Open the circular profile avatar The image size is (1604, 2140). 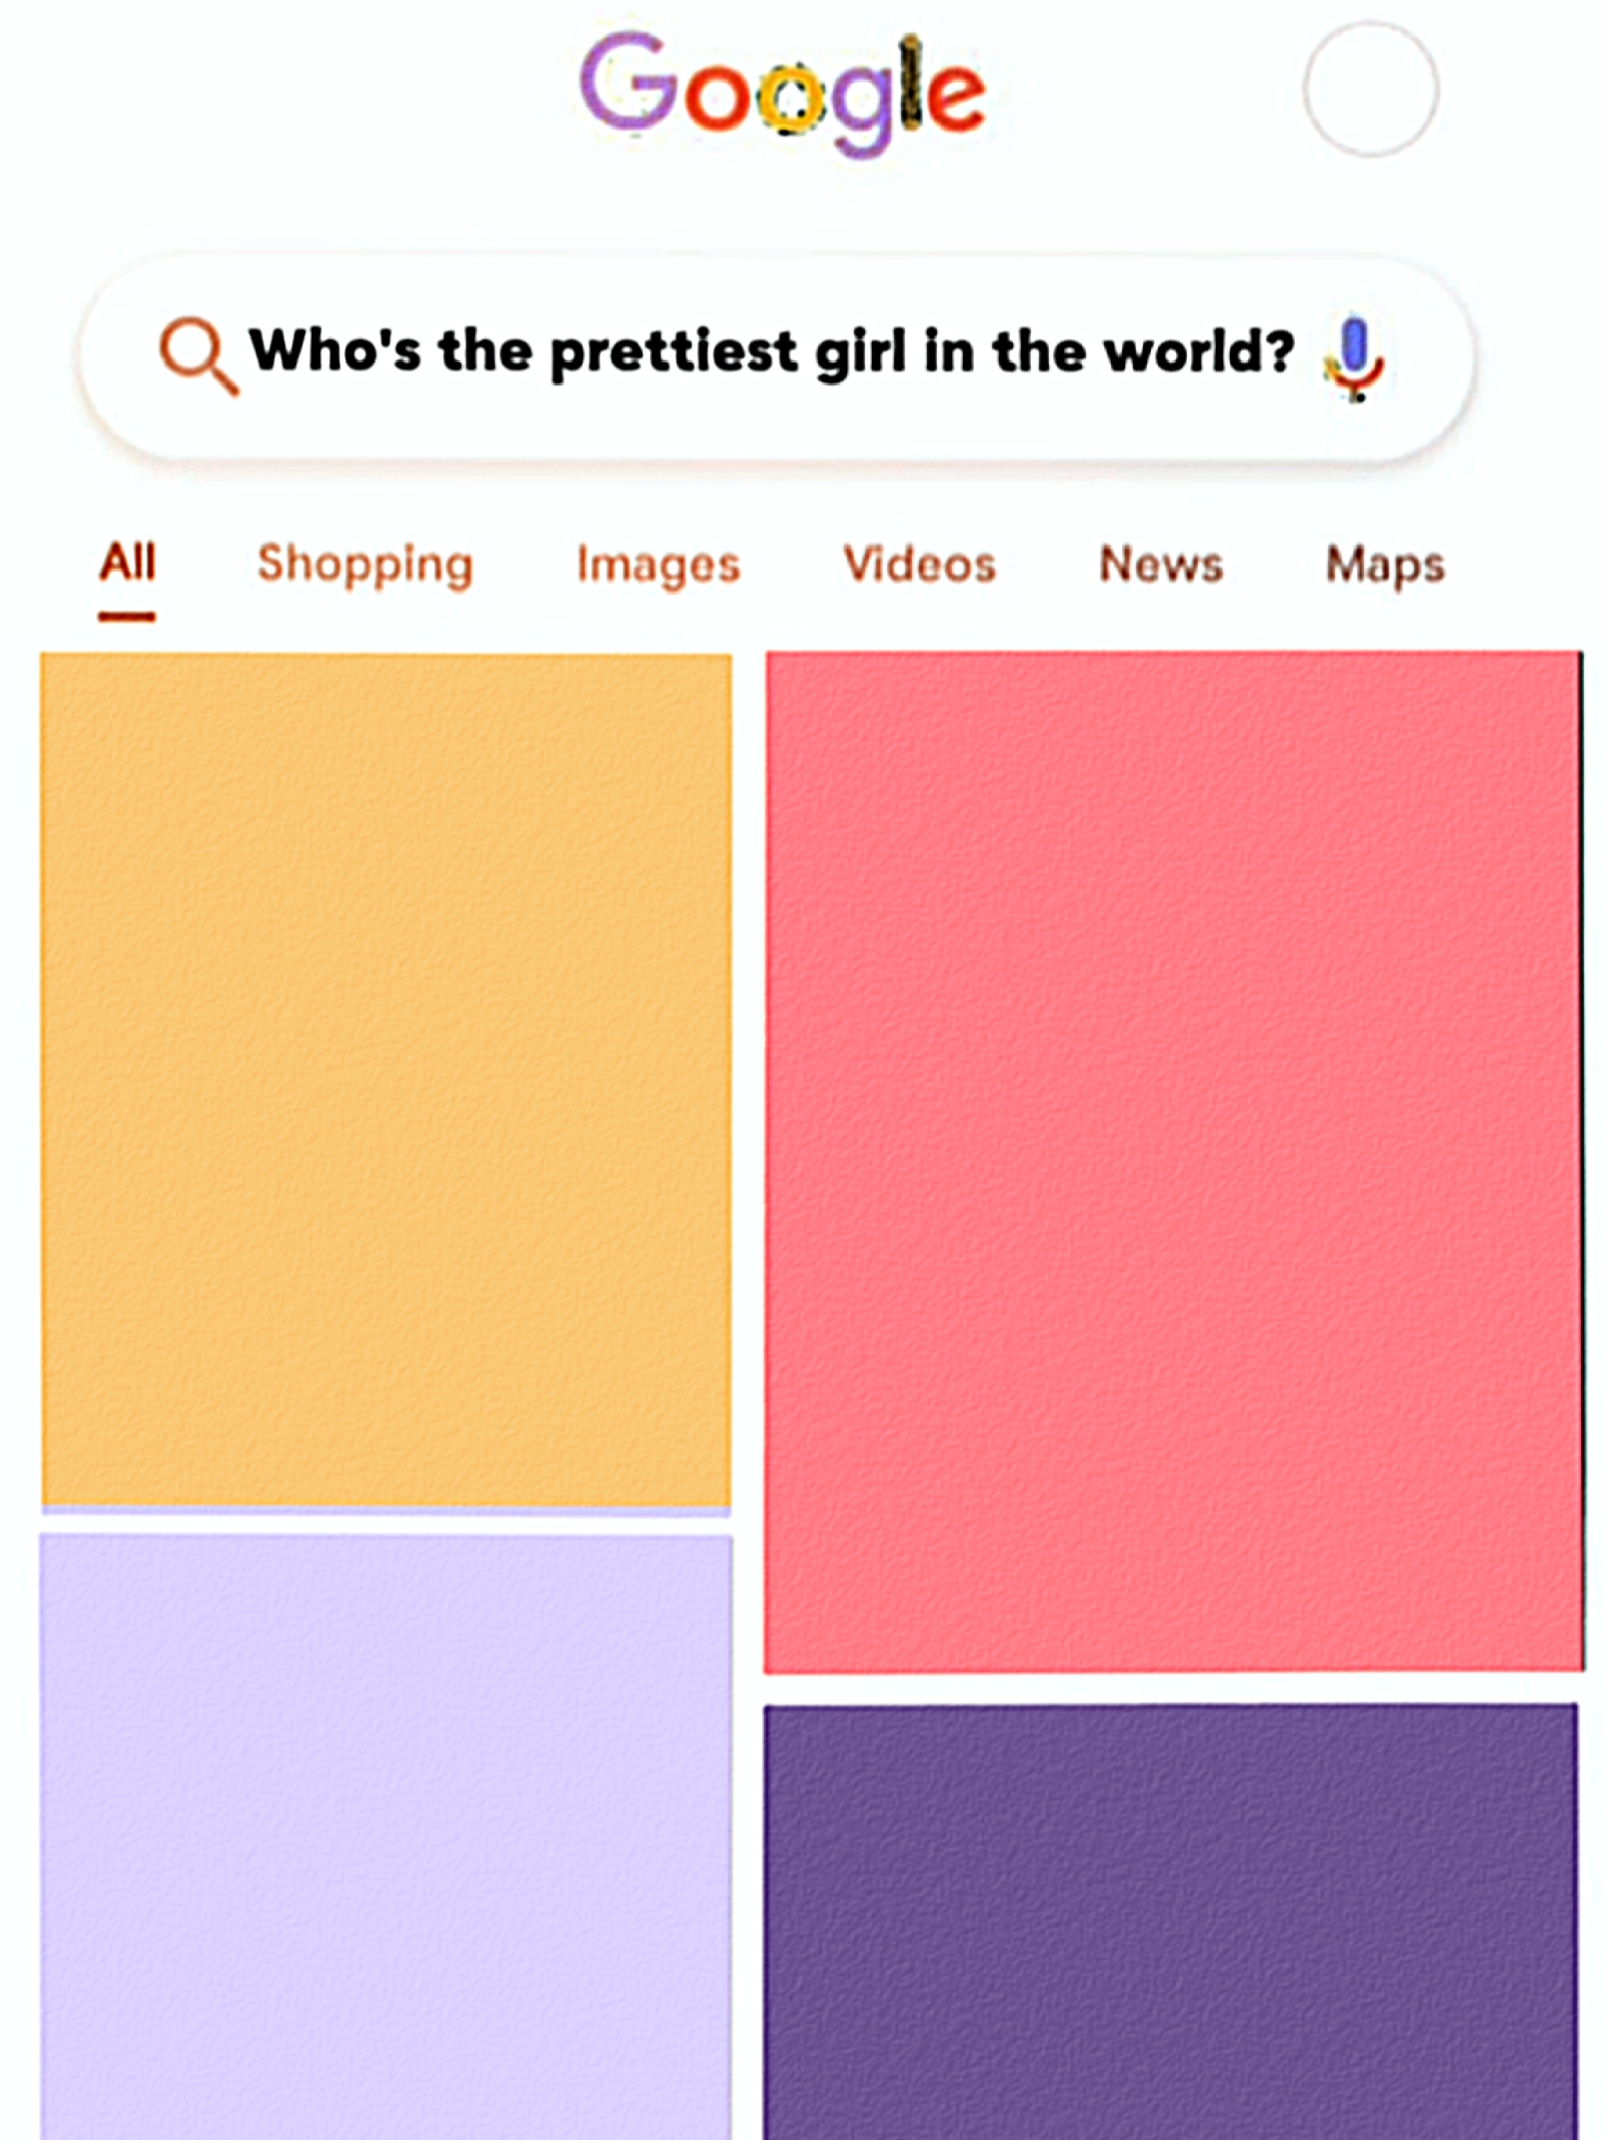point(1370,90)
